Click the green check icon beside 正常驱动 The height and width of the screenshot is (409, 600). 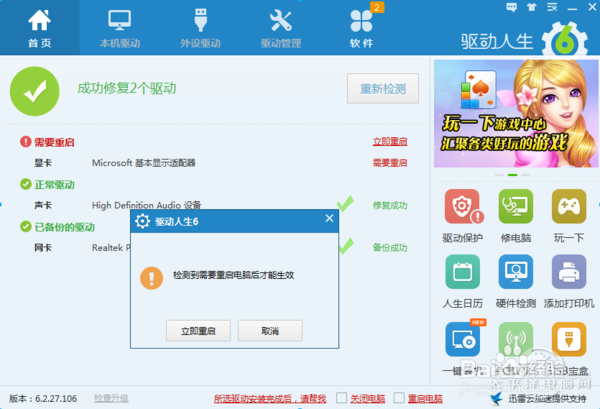(25, 184)
